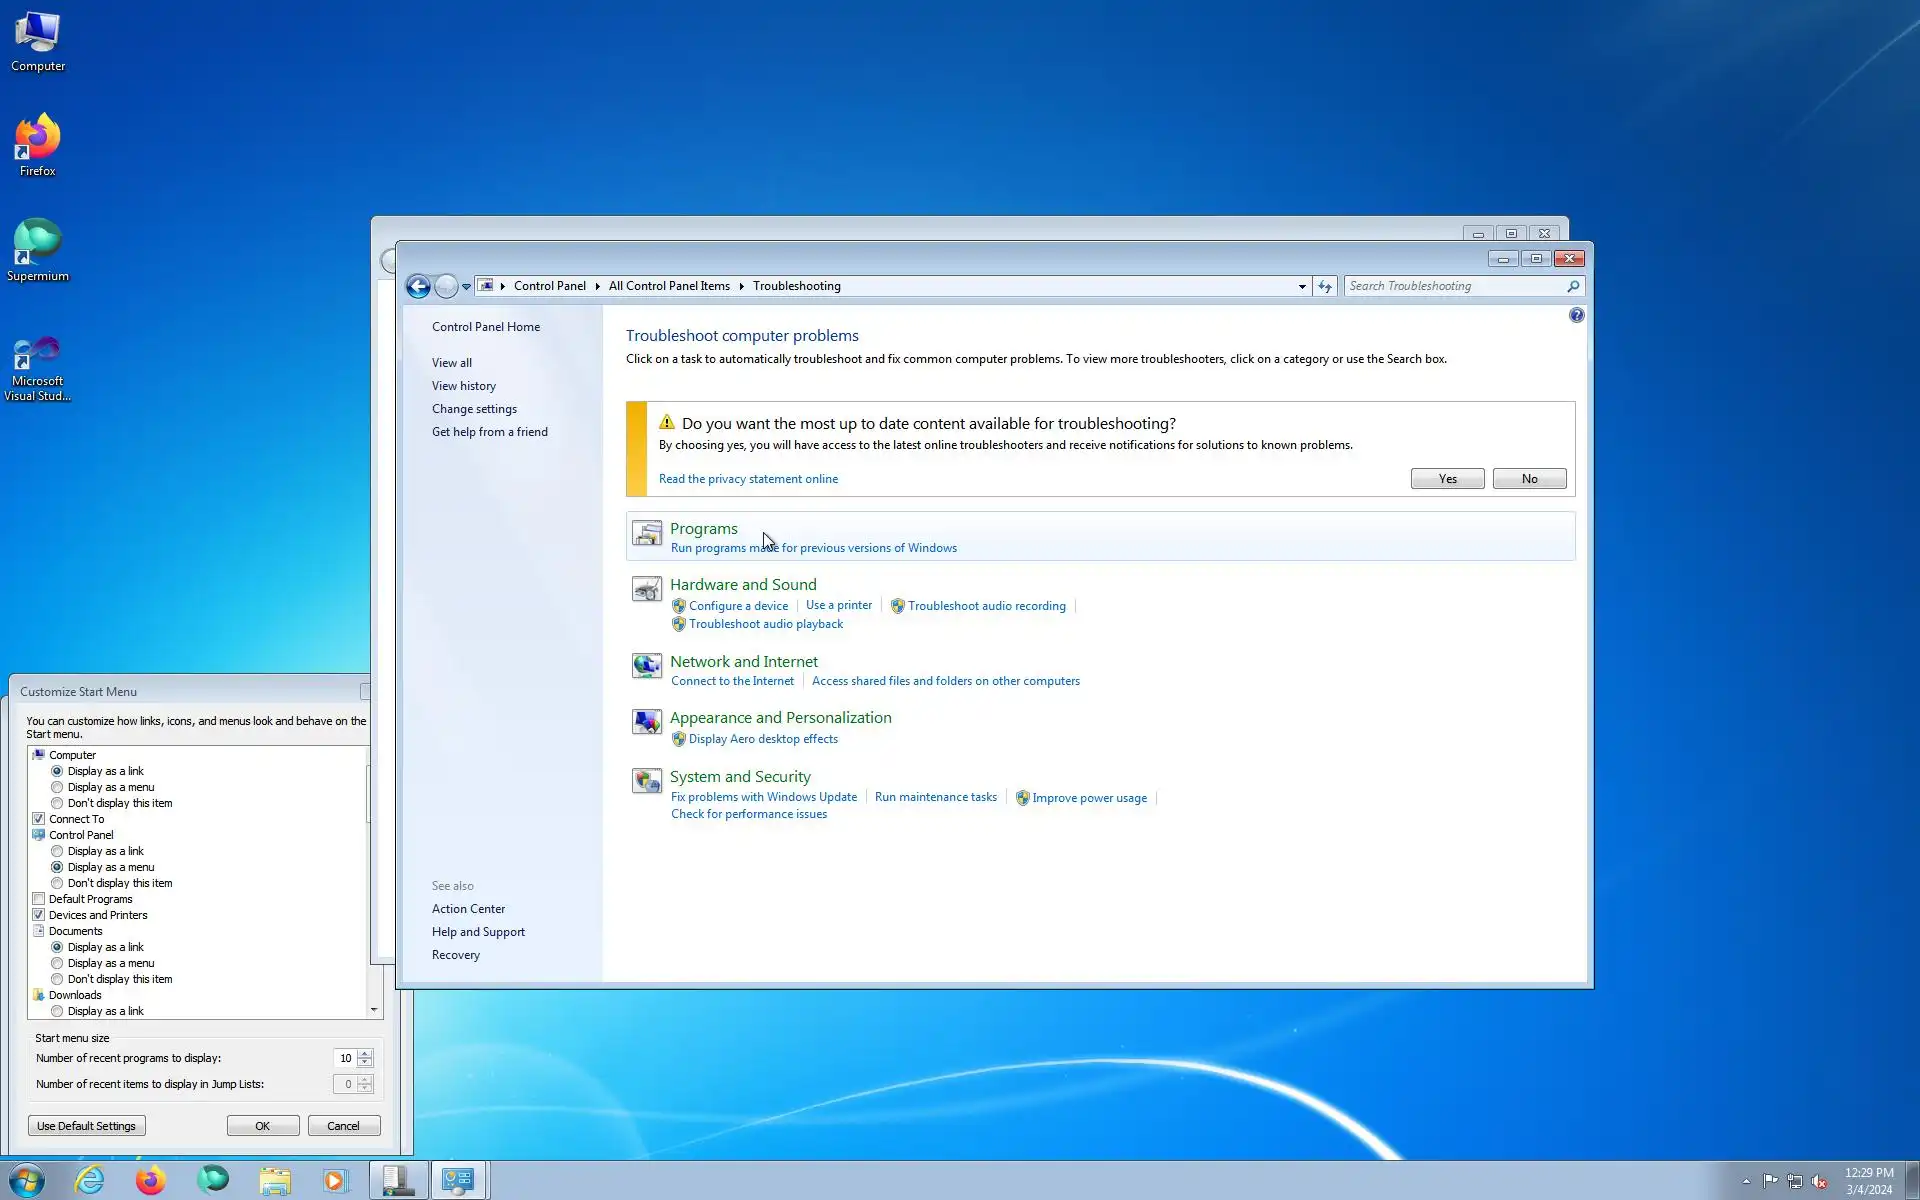The width and height of the screenshot is (1920, 1200).
Task: Increase number of recent programs spinner
Action: click(365, 1053)
